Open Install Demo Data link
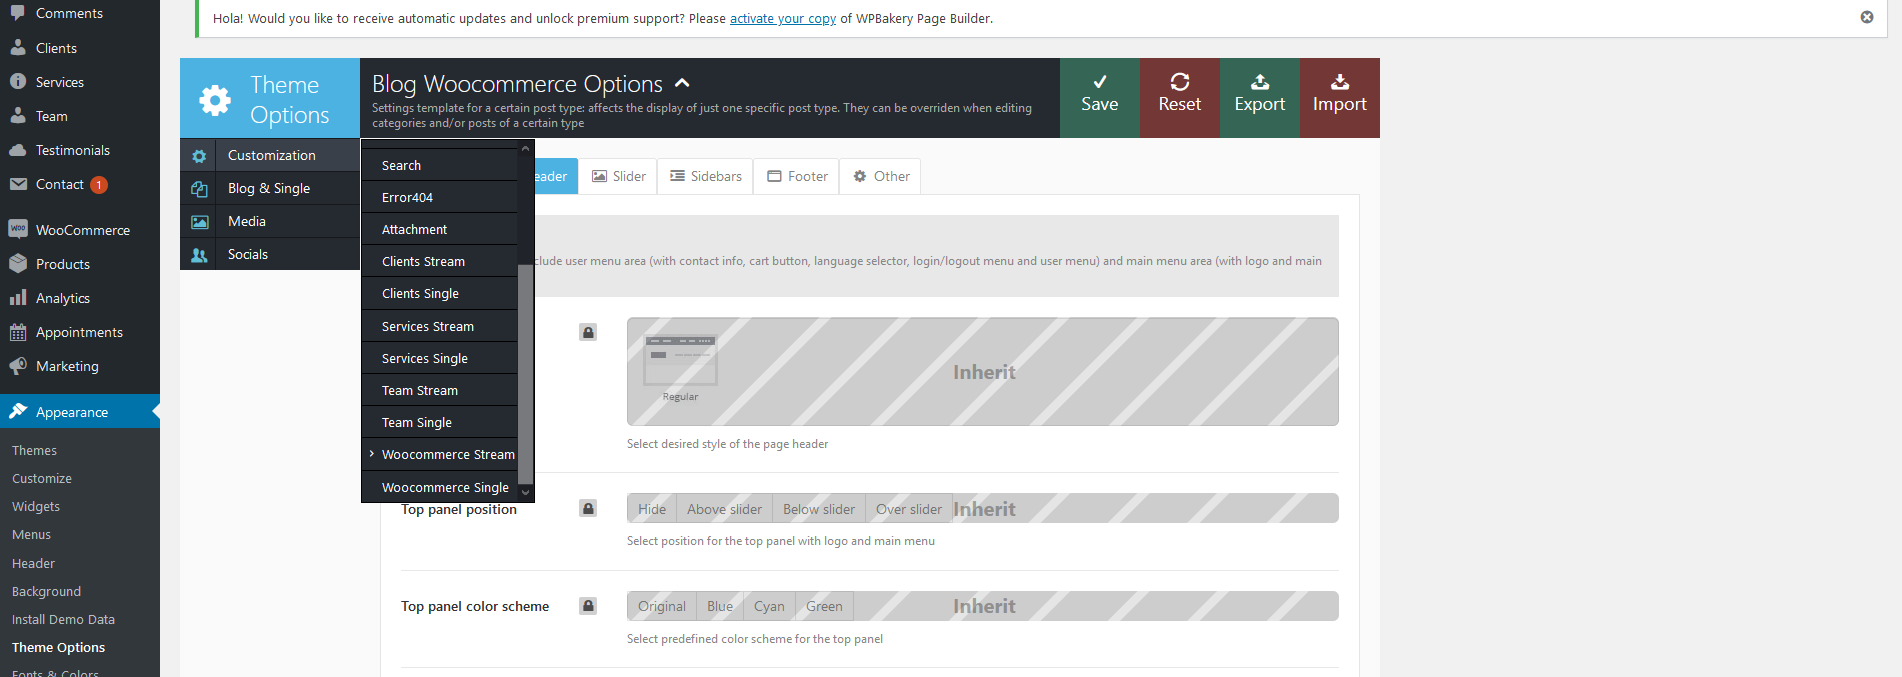 pyautogui.click(x=63, y=619)
